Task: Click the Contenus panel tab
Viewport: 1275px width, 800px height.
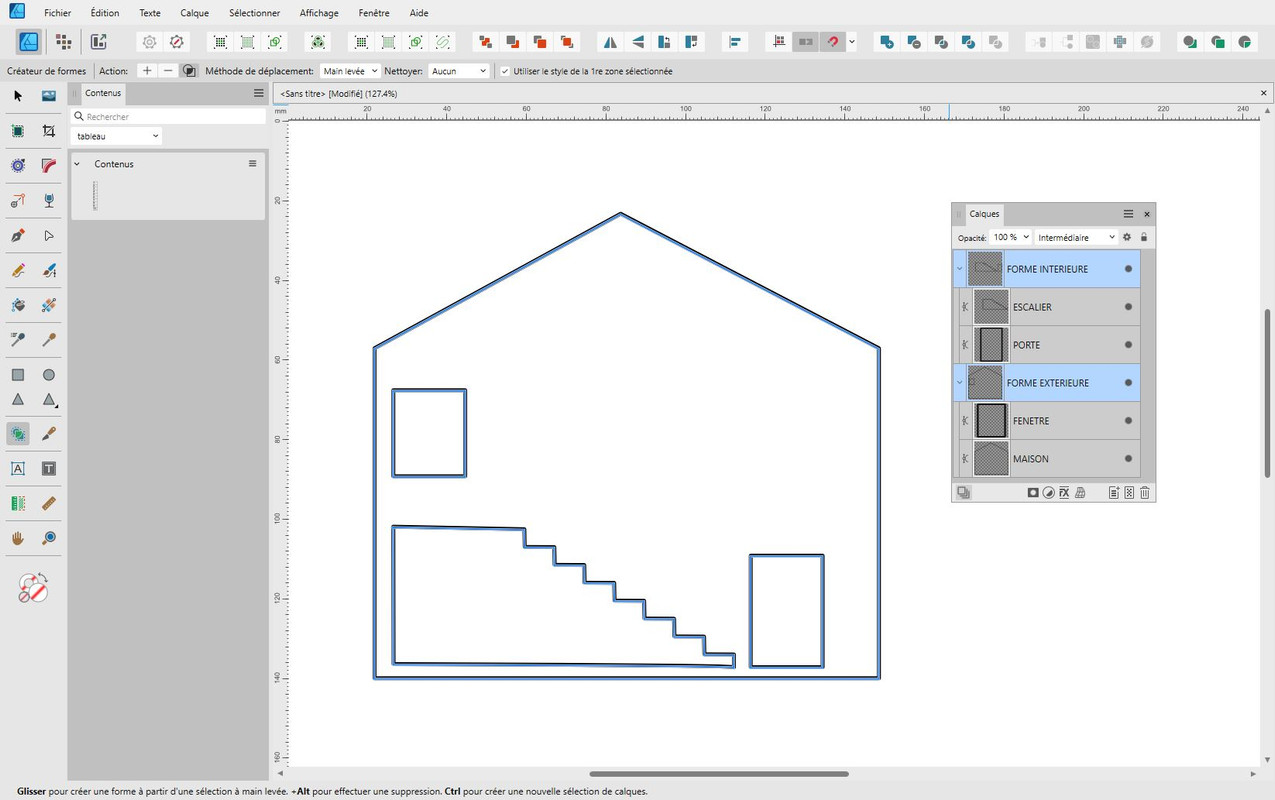Action: click(103, 93)
